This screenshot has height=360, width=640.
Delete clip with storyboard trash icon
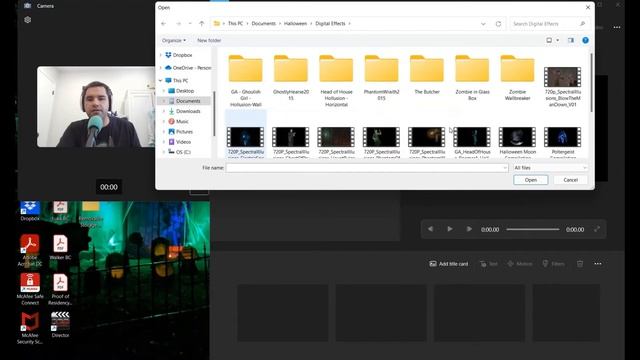point(580,264)
